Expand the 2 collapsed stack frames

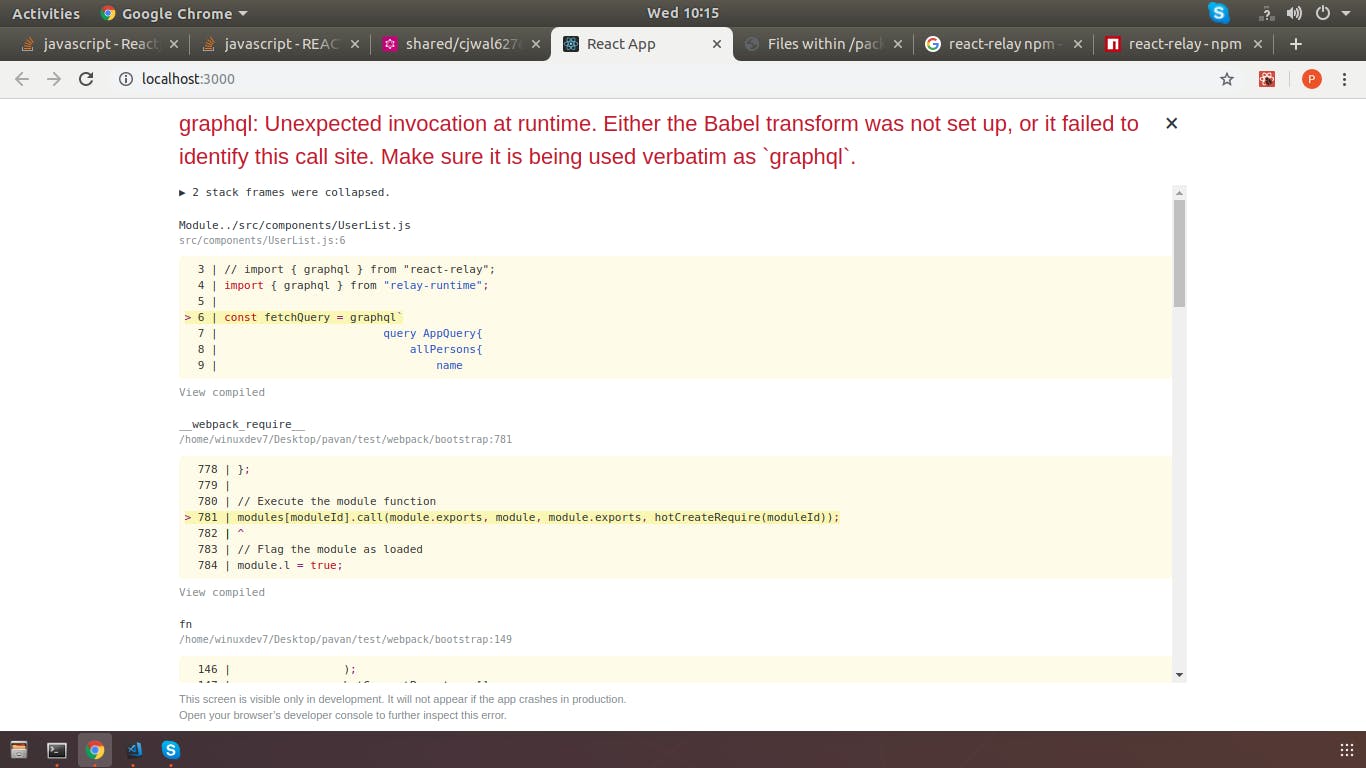[284, 192]
